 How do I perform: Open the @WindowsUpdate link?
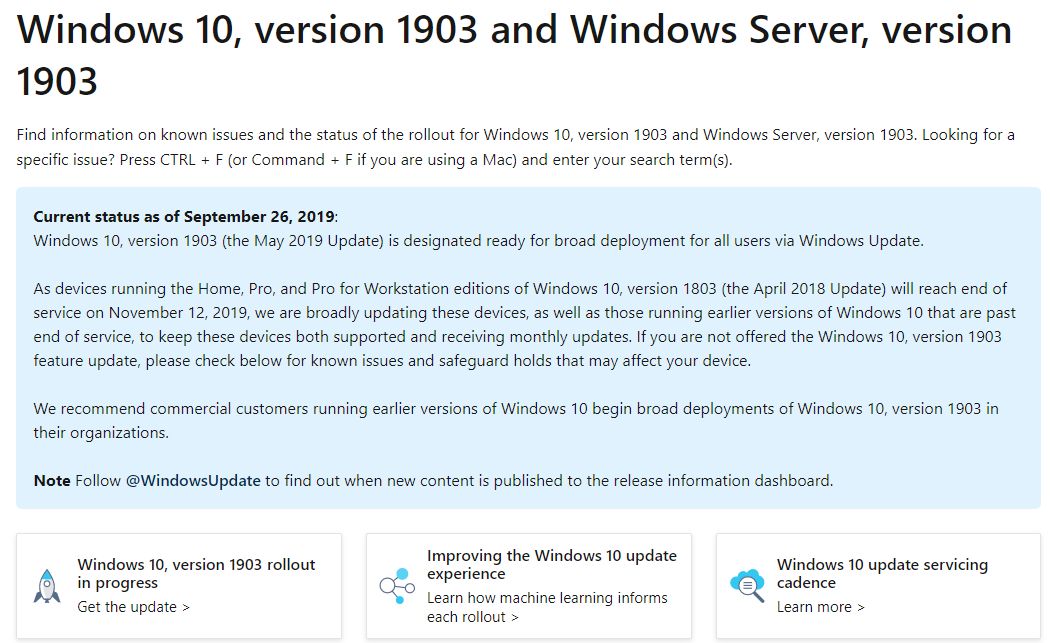[193, 481]
